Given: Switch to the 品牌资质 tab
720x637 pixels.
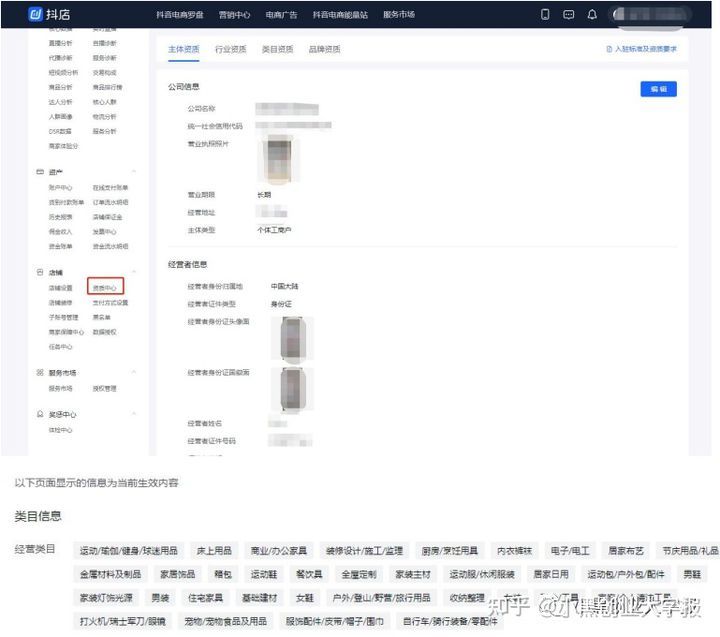Looking at the screenshot, I should point(324,49).
